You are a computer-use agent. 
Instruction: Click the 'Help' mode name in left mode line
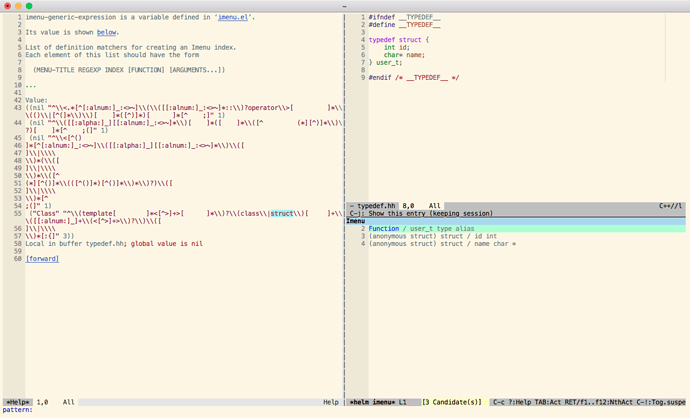[x=331, y=402]
